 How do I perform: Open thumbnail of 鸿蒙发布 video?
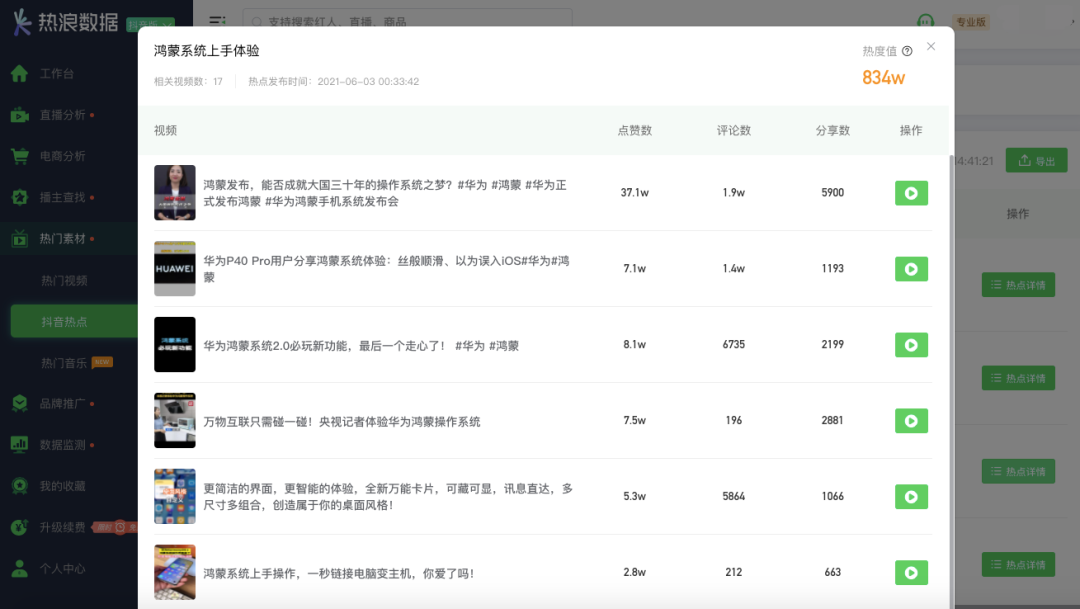click(x=174, y=193)
